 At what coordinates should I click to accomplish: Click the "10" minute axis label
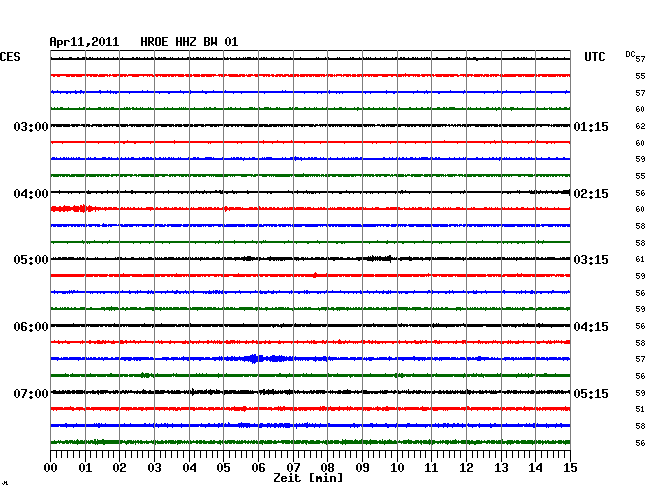click(397, 468)
